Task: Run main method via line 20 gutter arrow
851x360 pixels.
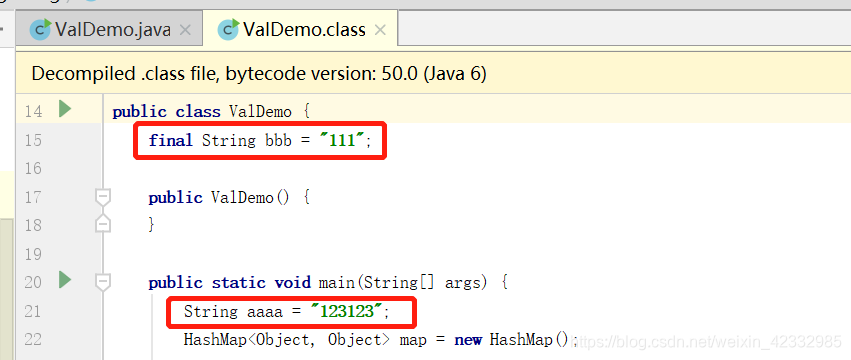Action: (65, 281)
